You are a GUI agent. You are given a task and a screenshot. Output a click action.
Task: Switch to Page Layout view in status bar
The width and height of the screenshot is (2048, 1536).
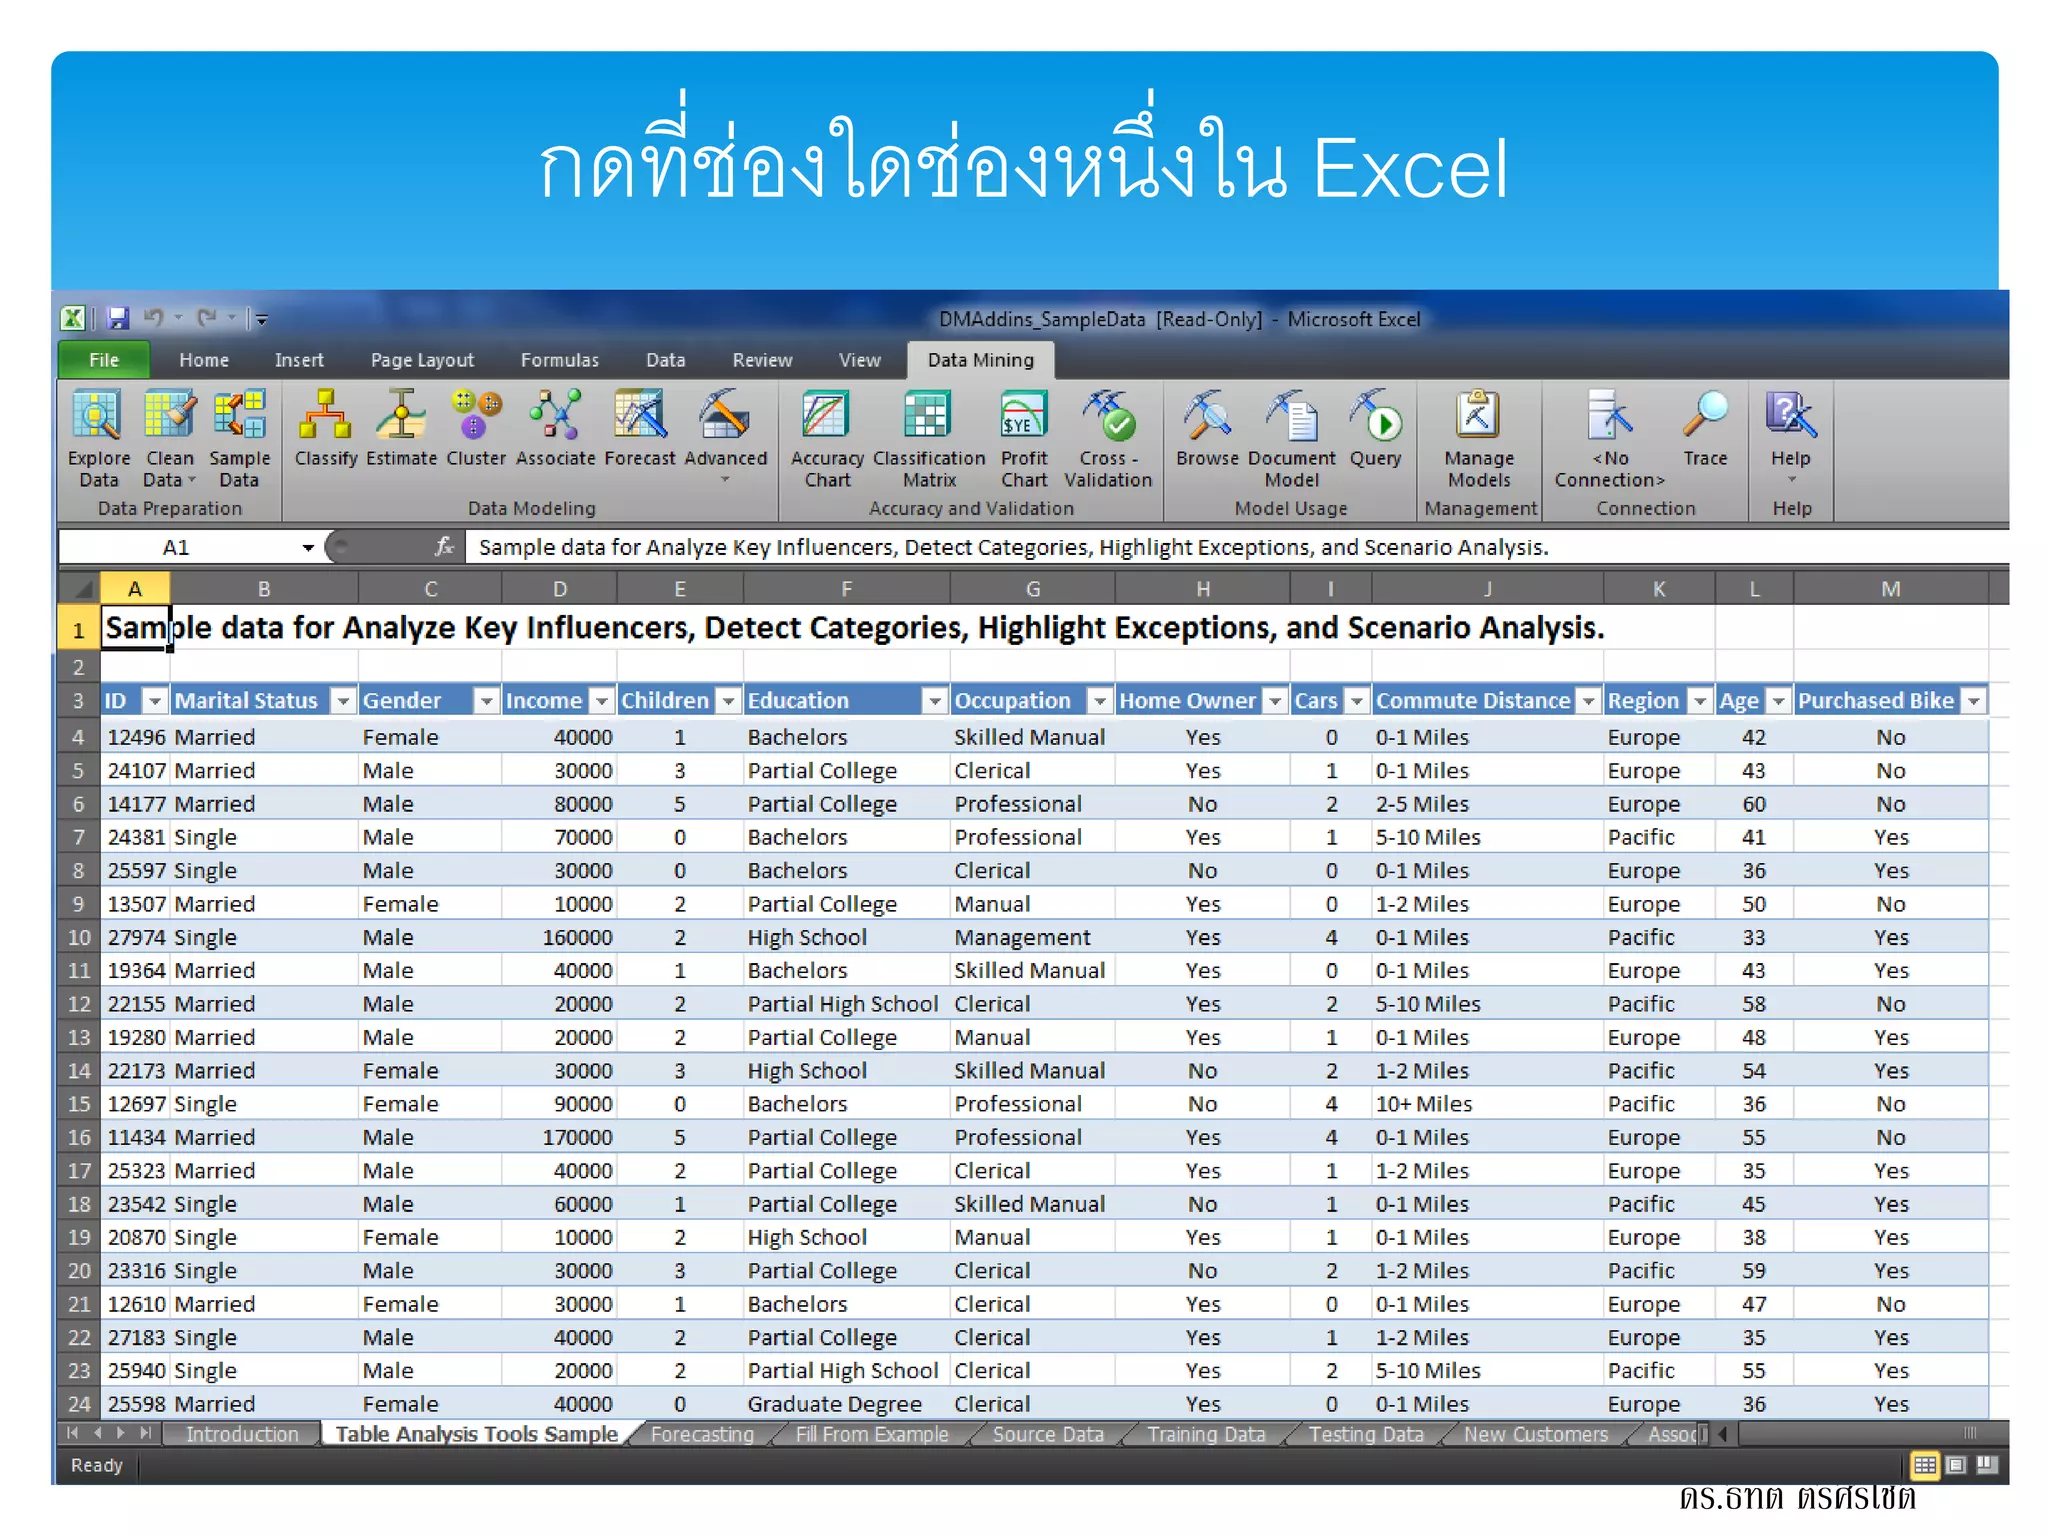(x=1957, y=1465)
